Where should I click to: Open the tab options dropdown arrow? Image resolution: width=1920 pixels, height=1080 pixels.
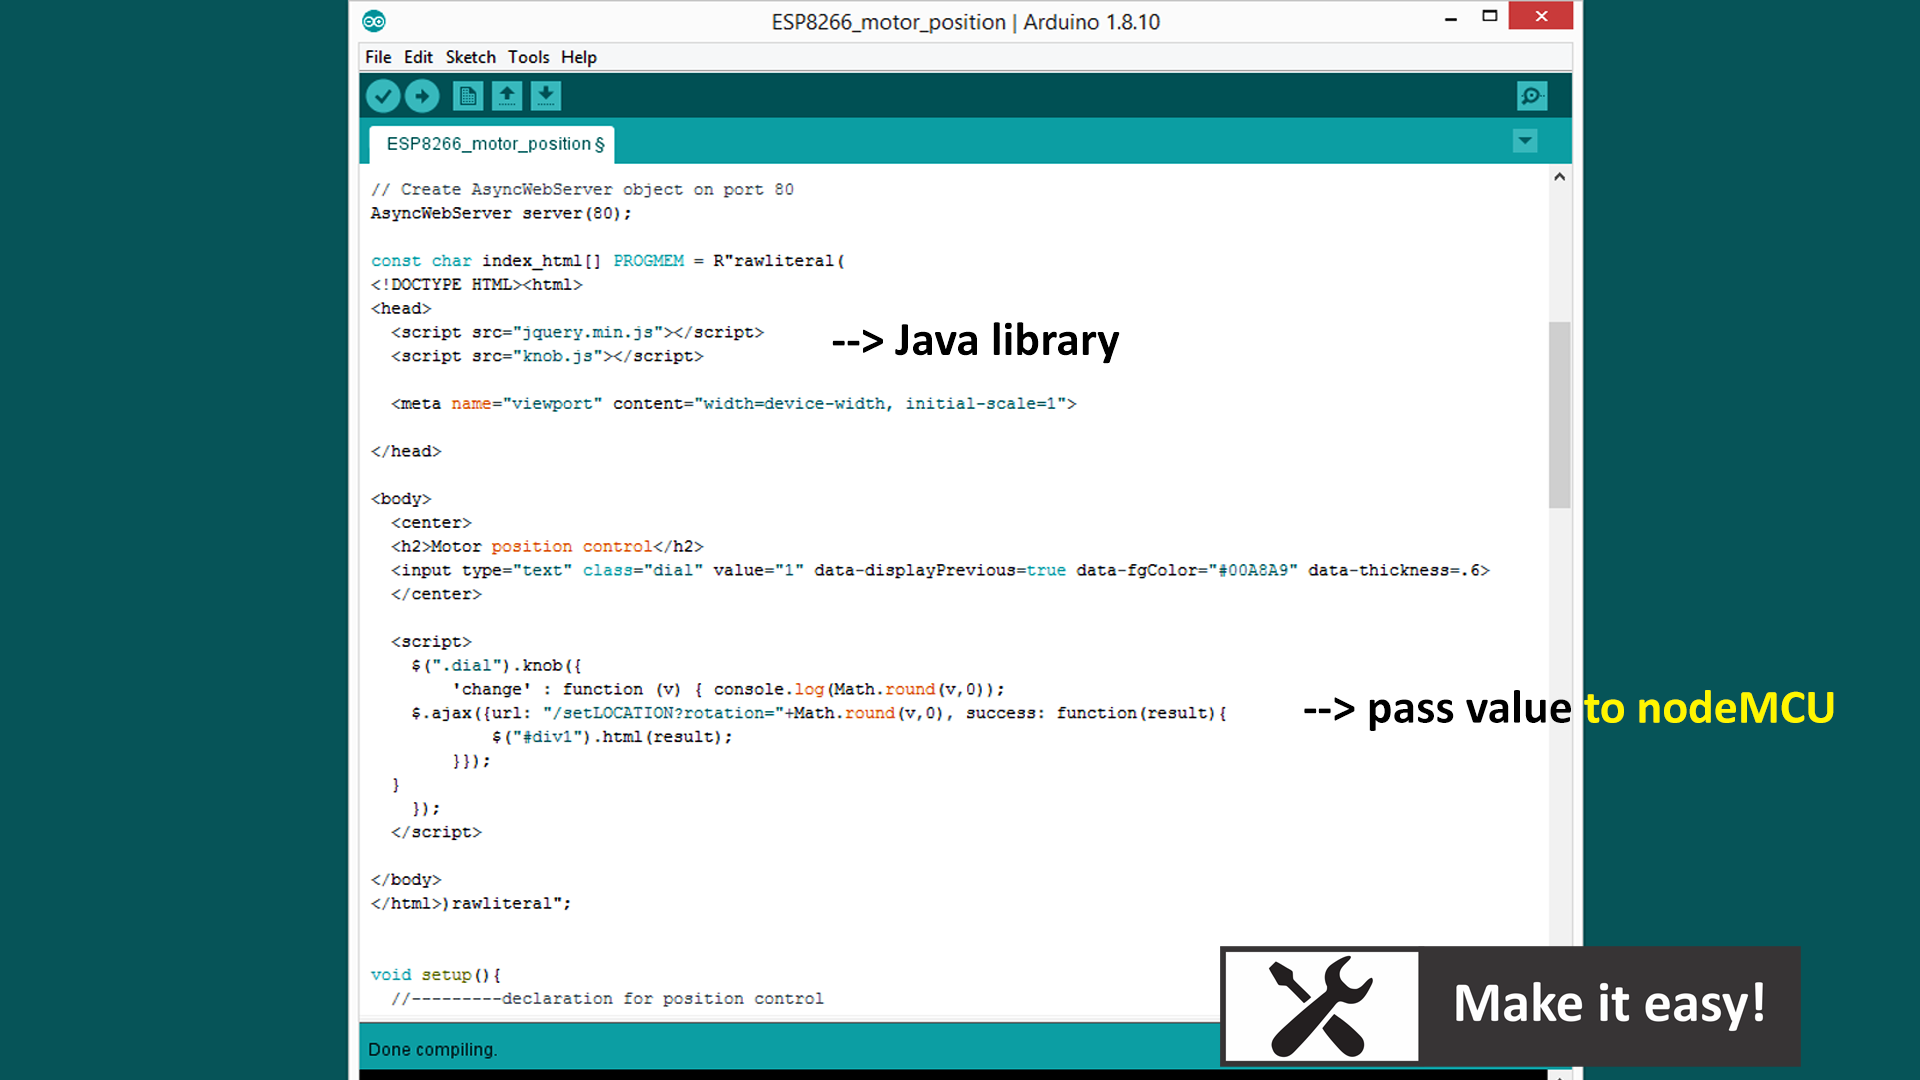tap(1525, 141)
